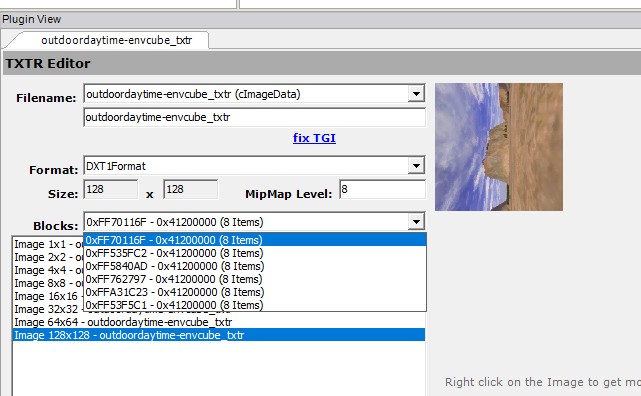Screen dimensions: 641x396
Task: Select the Image 4x4 list row
Action: pos(48,271)
